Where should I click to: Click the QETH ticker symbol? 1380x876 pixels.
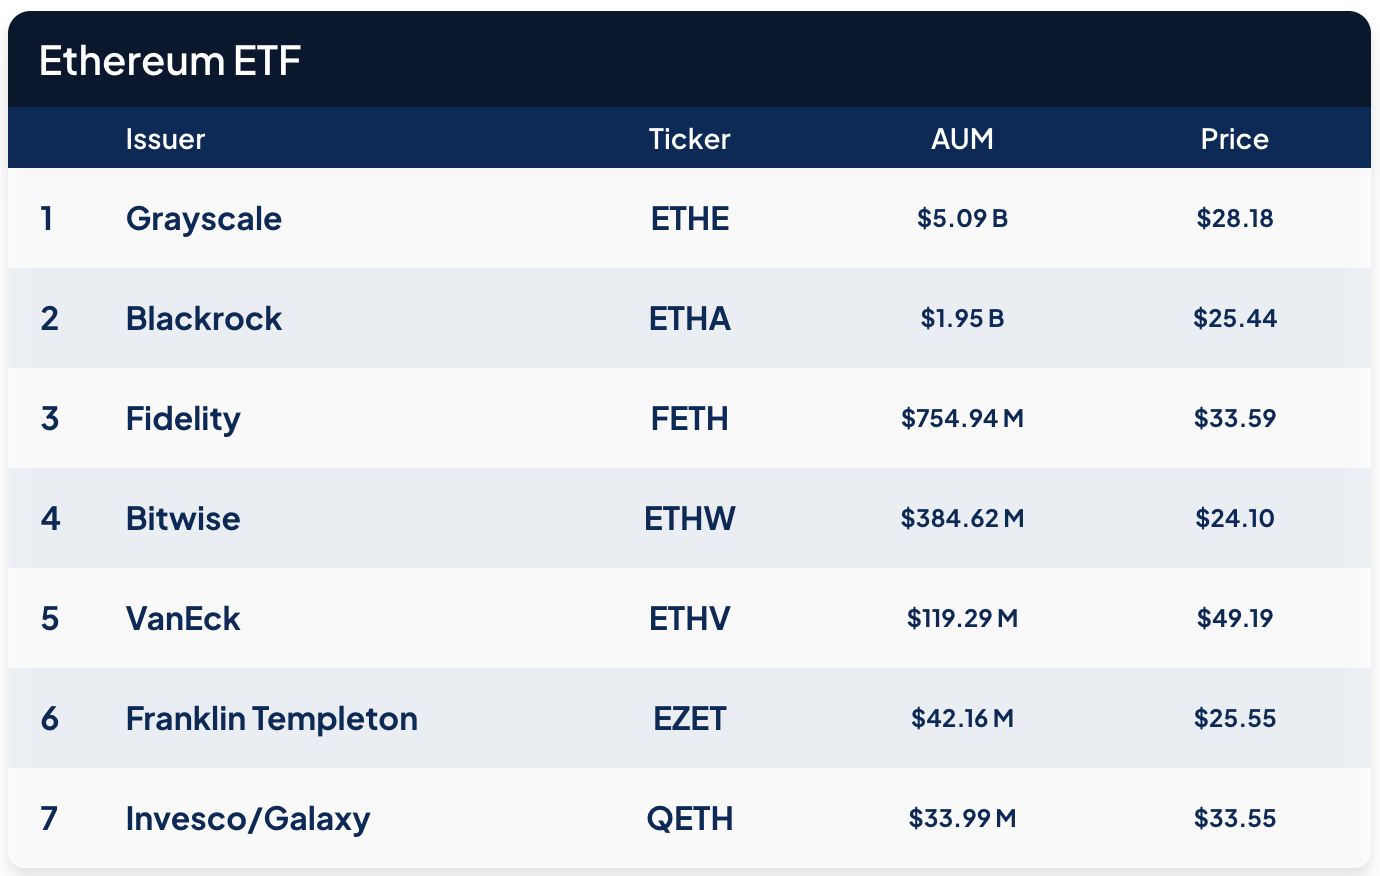[690, 819]
